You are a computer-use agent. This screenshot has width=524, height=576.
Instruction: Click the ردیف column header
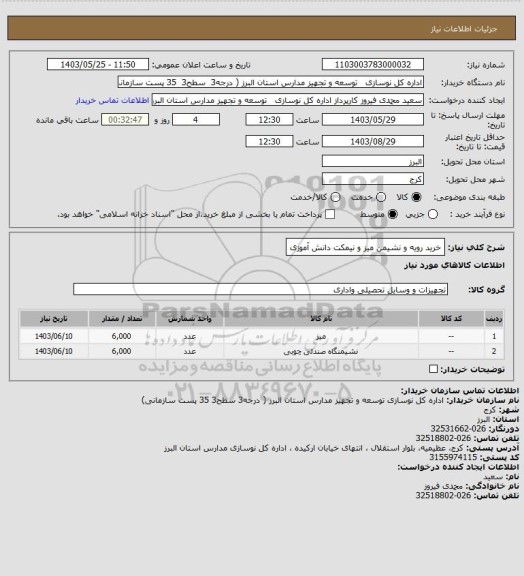(494, 318)
